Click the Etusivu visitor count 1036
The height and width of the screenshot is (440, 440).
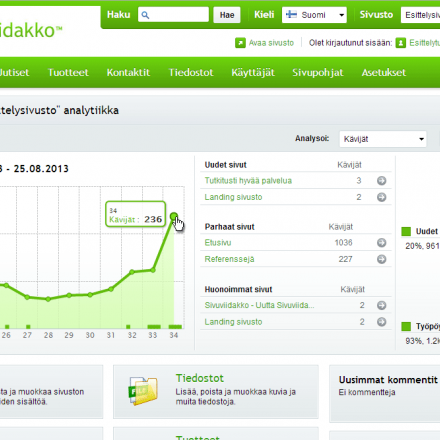(343, 243)
